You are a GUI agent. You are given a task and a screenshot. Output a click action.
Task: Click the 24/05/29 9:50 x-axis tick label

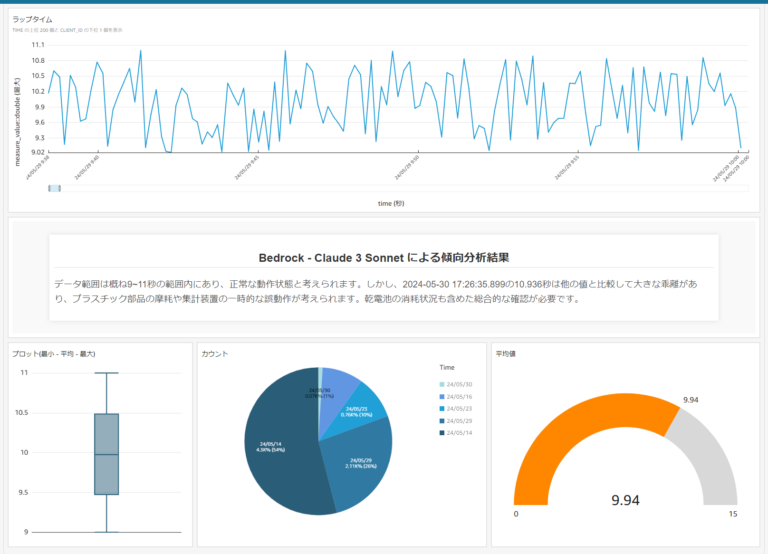pos(407,168)
